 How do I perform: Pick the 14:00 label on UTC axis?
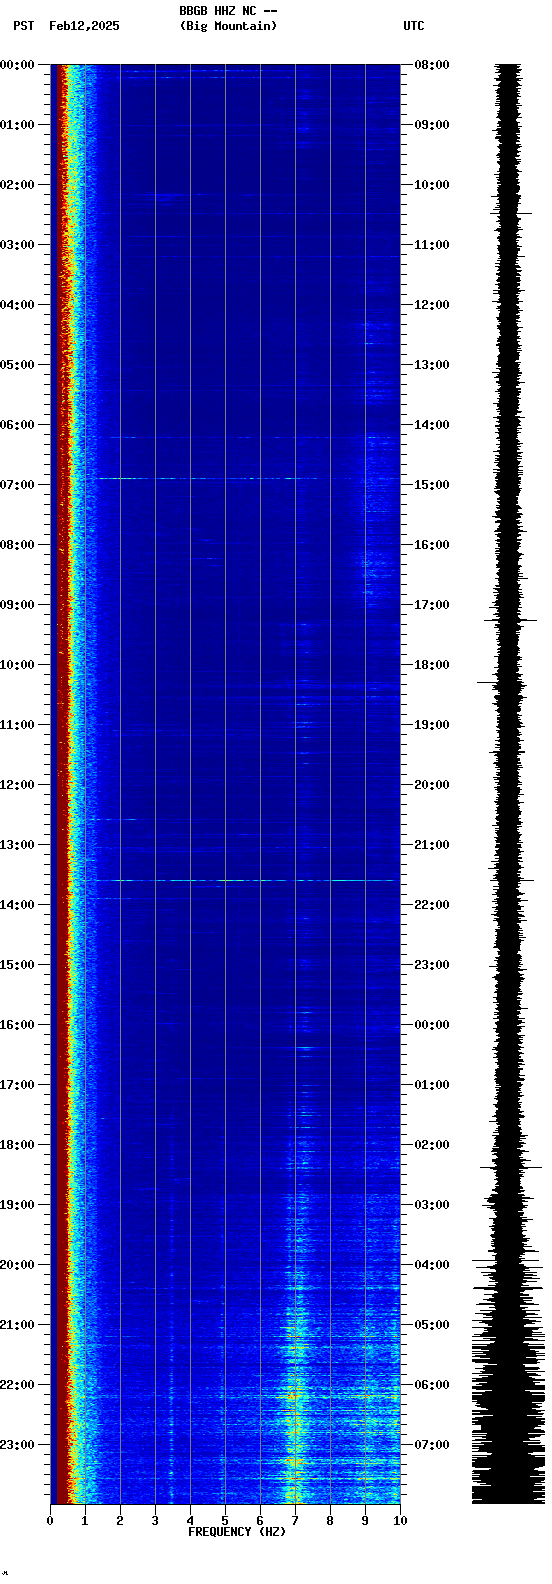click(x=432, y=425)
